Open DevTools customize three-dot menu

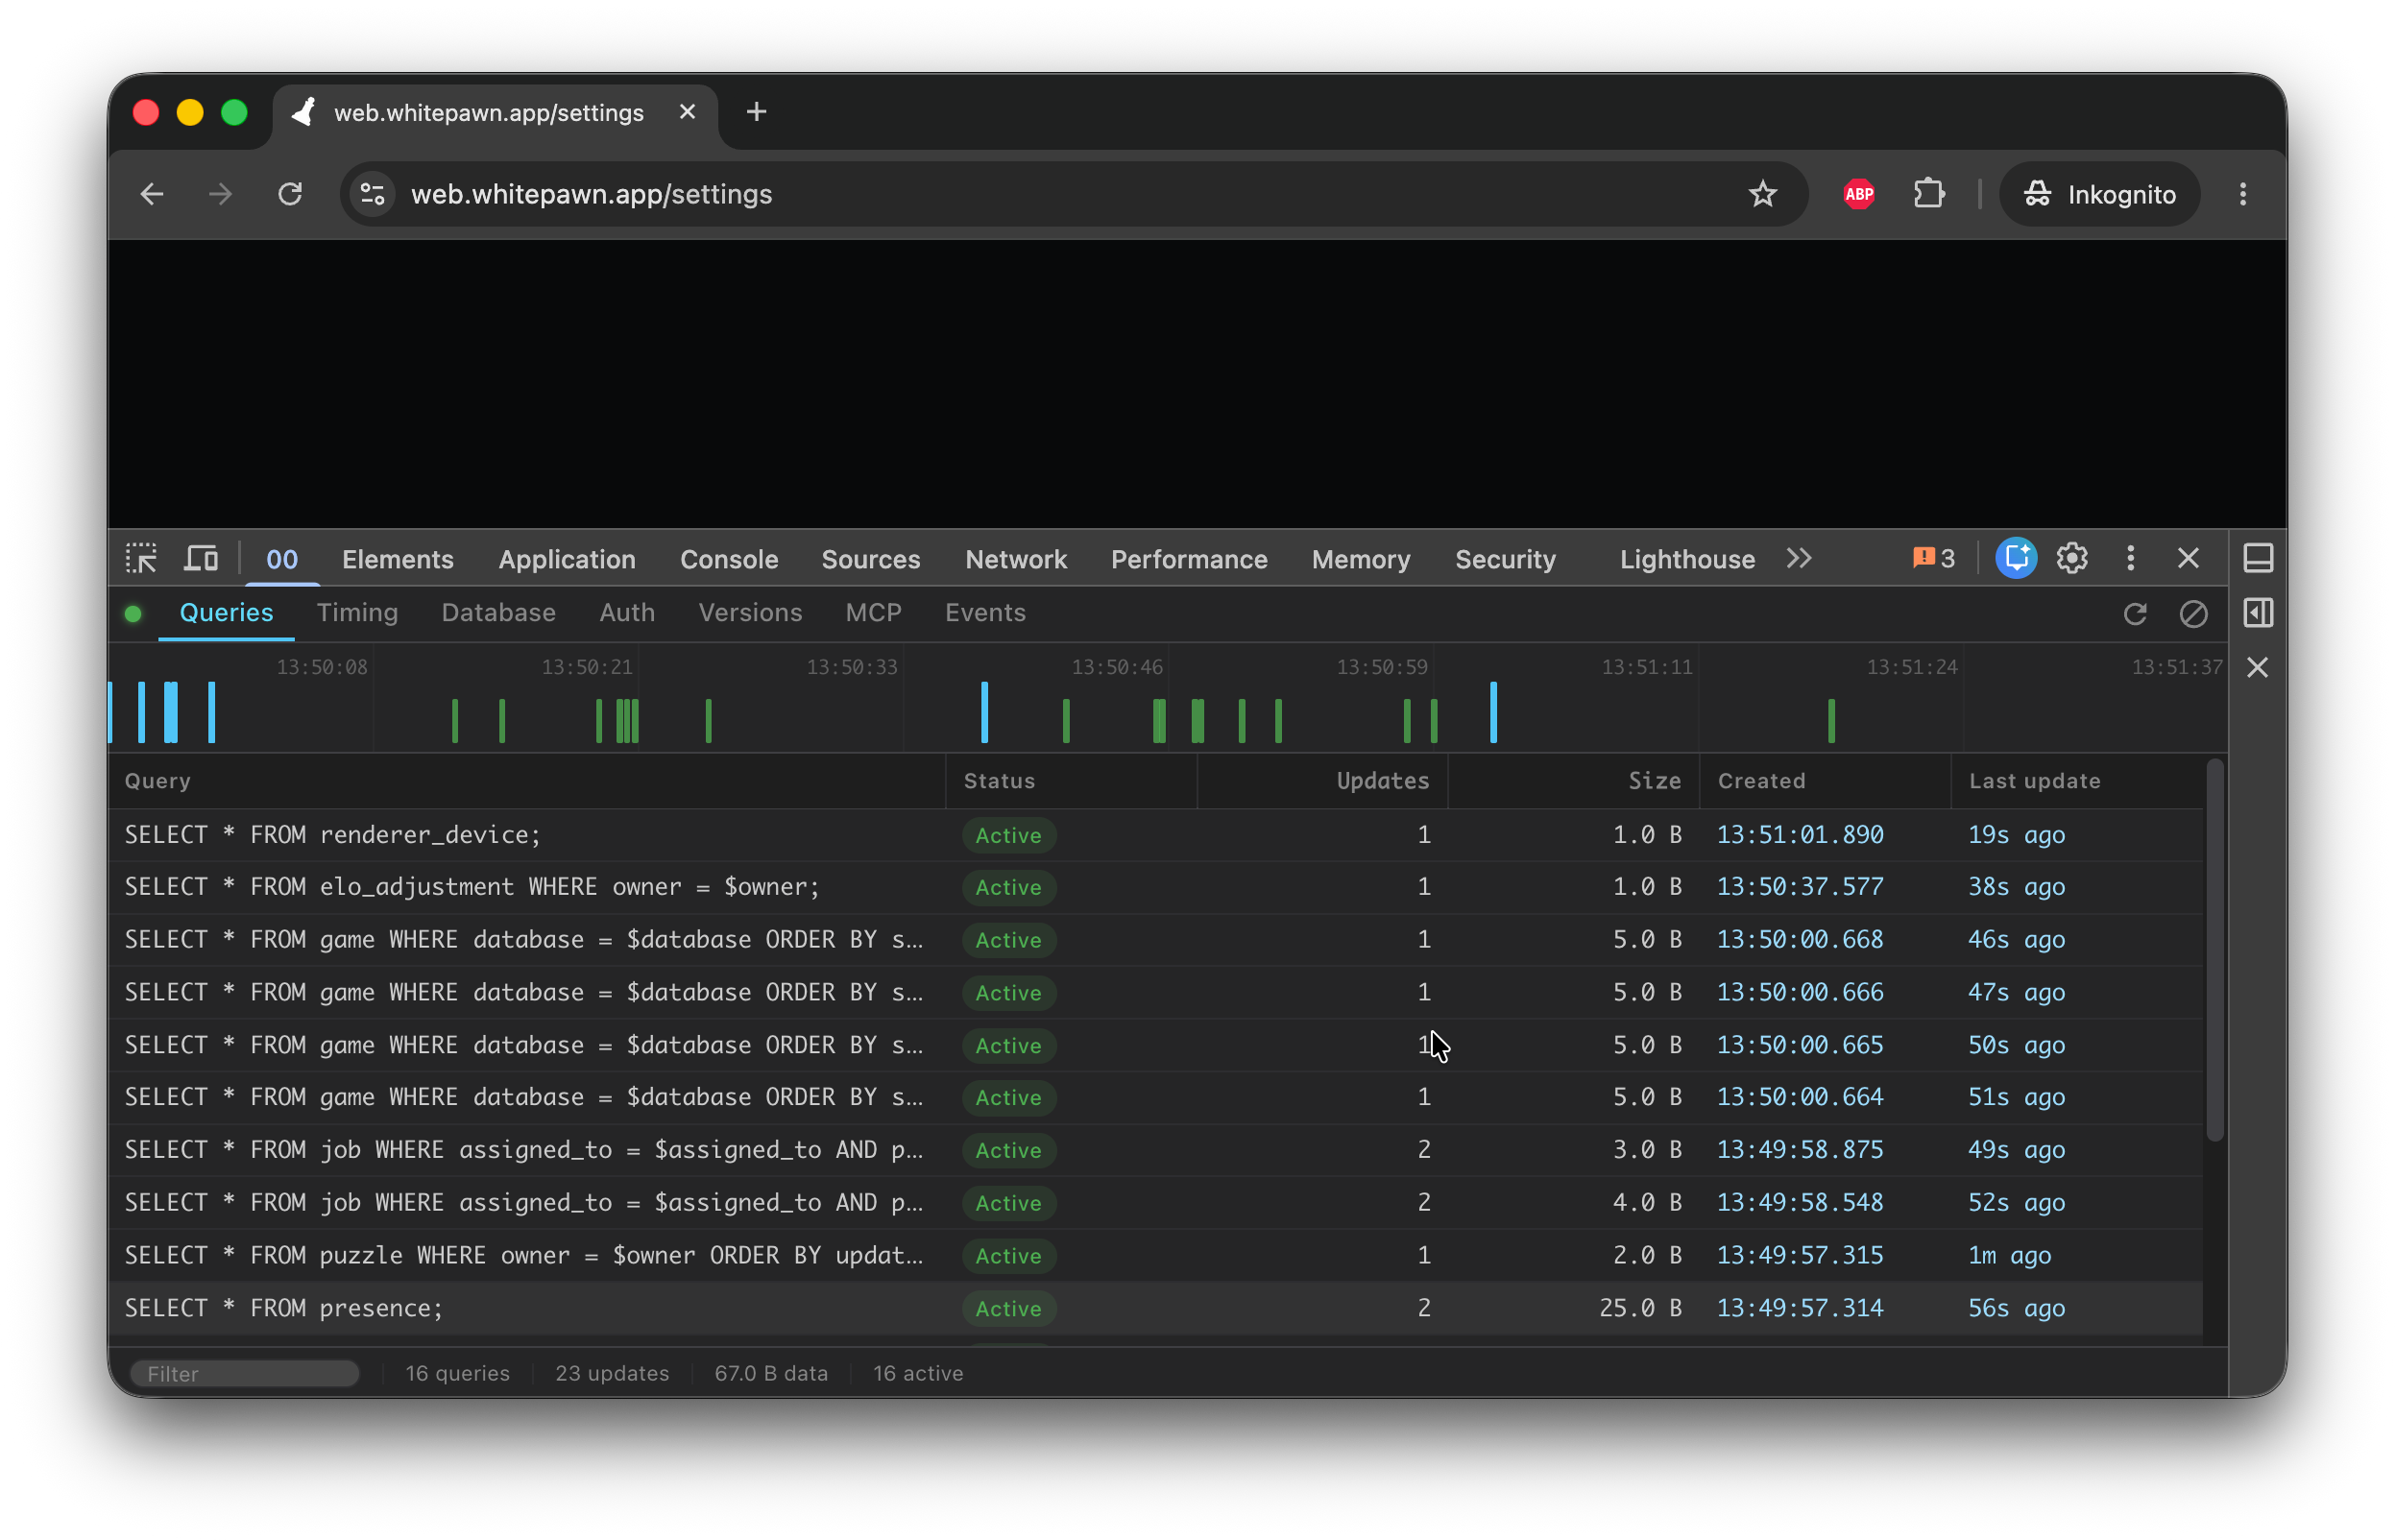2130,558
